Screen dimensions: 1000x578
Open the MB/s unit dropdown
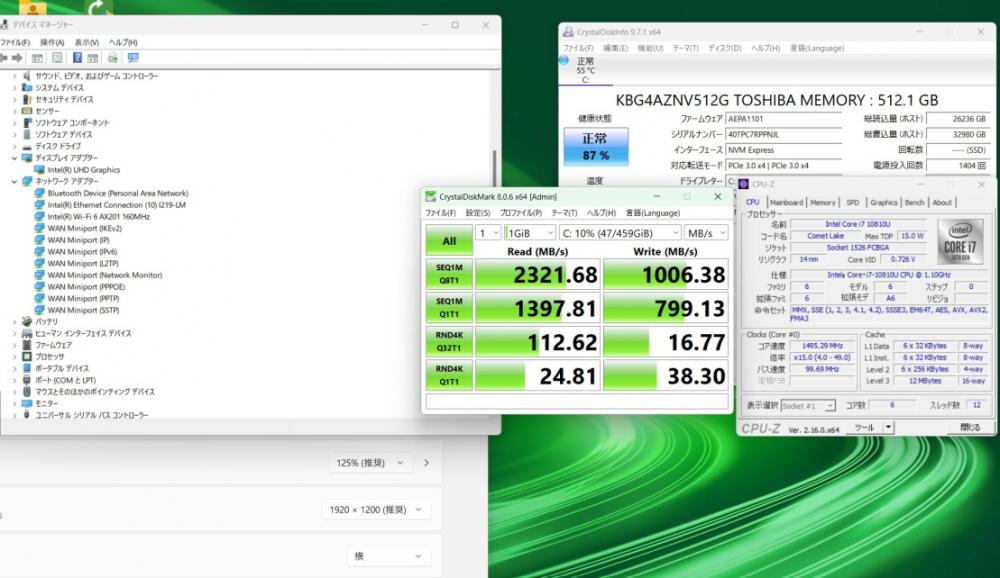[707, 233]
